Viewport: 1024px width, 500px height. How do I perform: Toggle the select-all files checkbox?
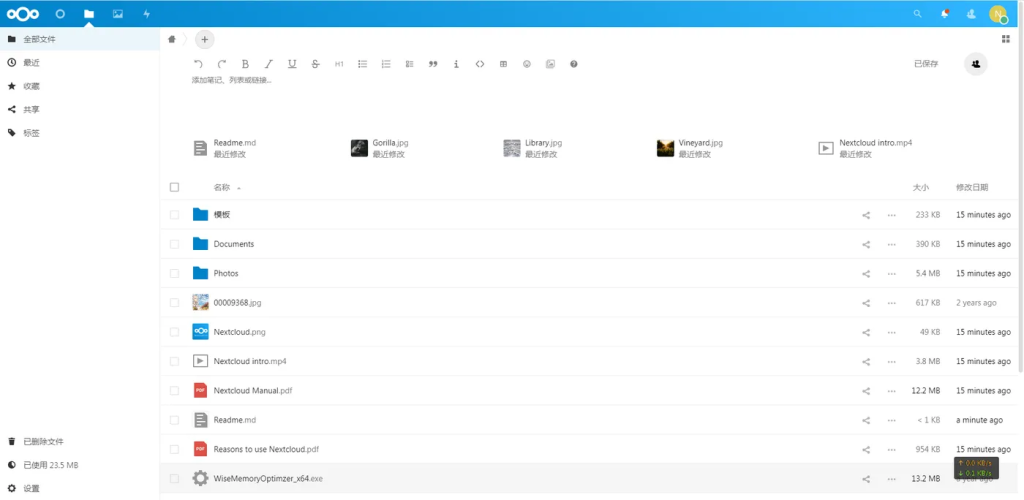coord(174,187)
